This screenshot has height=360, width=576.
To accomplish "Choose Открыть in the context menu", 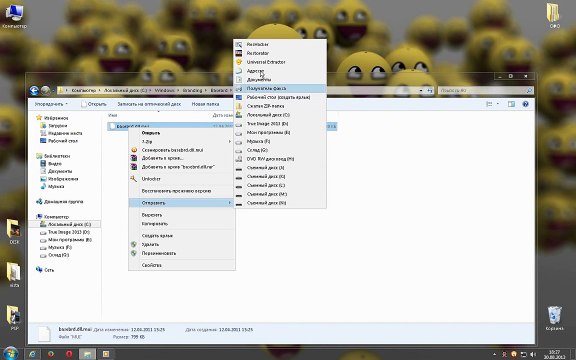I will (181, 133).
